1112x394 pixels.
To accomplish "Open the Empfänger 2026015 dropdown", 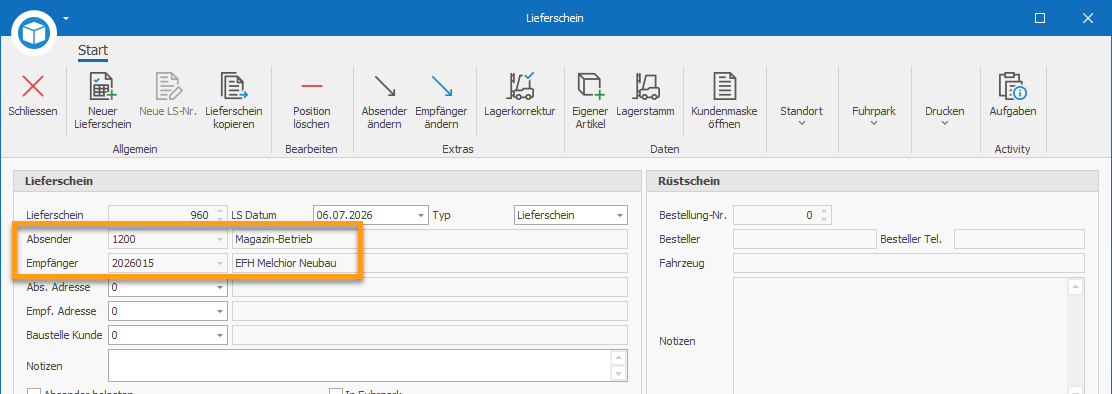I will (221, 264).
